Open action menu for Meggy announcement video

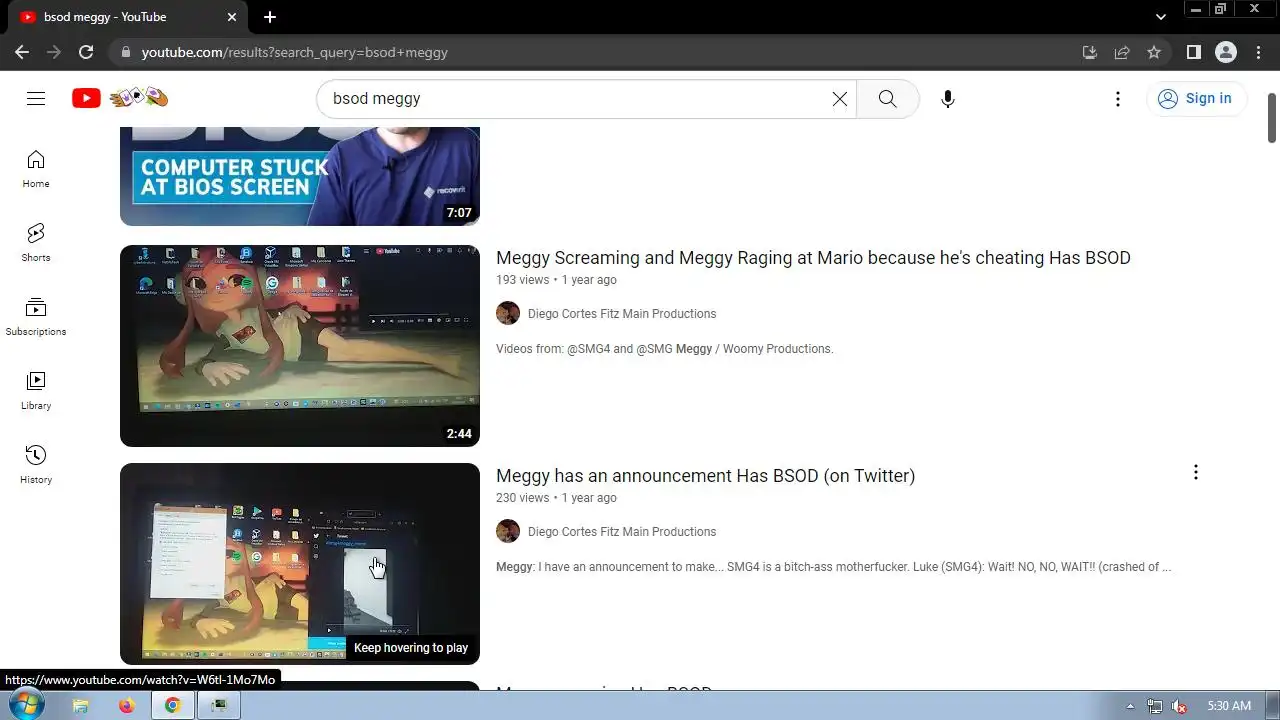coord(1195,472)
